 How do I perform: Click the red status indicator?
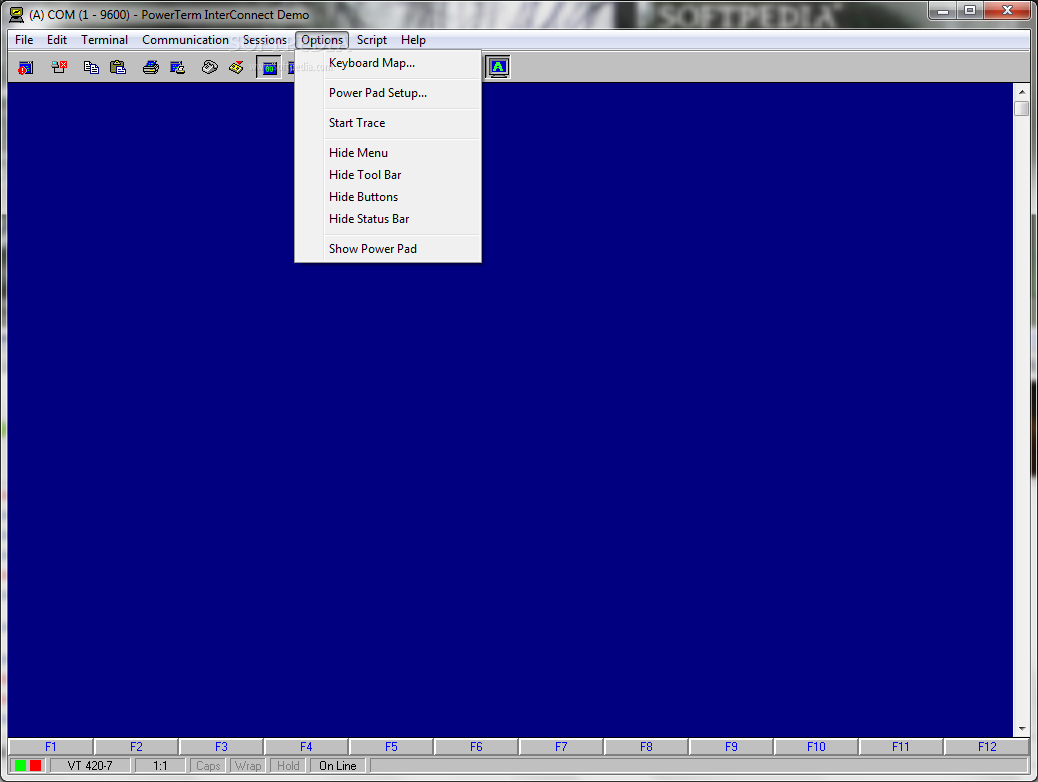coord(36,765)
